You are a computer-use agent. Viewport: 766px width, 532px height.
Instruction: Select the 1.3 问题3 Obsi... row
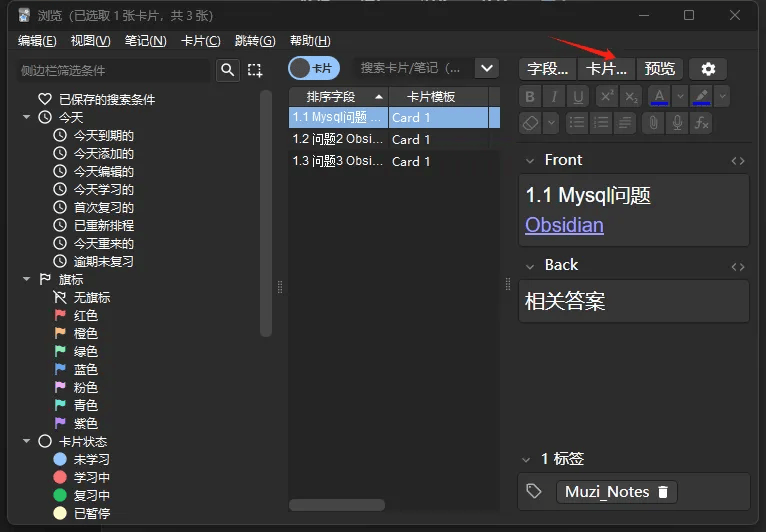pyautogui.click(x=394, y=161)
